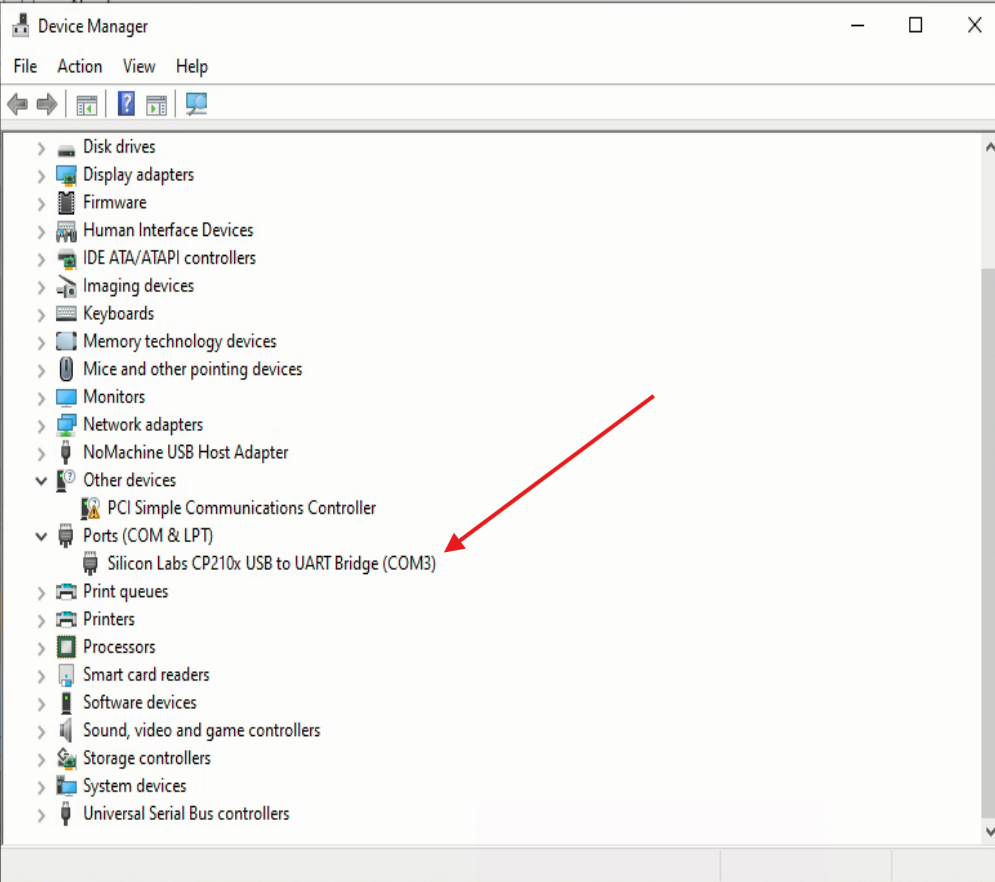Click the PCI Simple Communications Controller warning icon

91,508
